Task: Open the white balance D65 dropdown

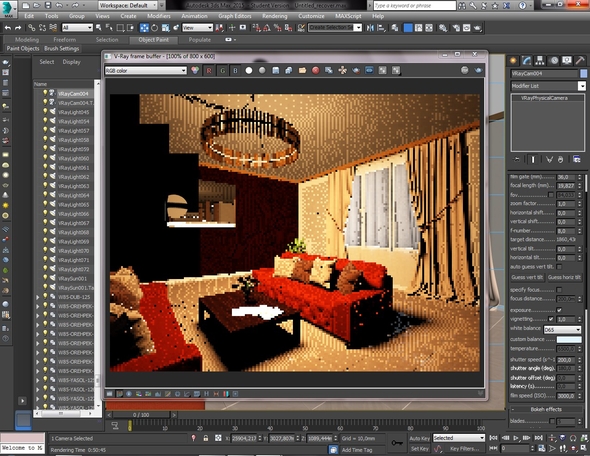Action: coord(563,330)
